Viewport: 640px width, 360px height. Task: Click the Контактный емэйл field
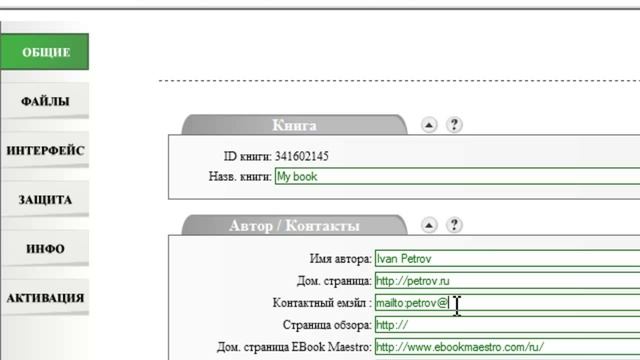(507, 303)
